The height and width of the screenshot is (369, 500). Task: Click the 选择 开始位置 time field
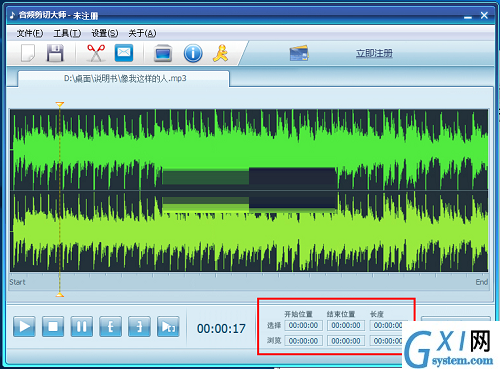[x=303, y=325]
